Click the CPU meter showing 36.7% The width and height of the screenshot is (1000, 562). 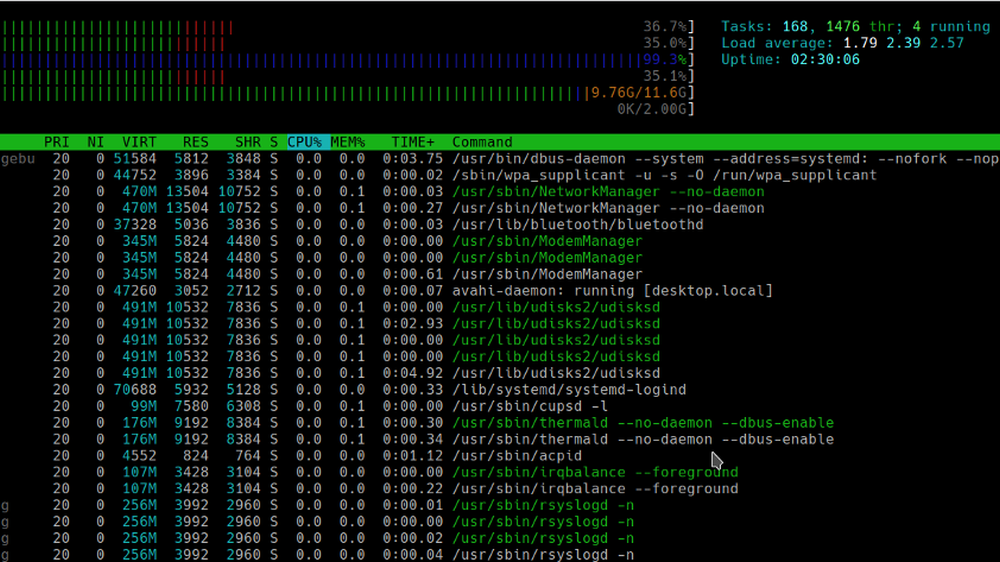coord(348,27)
